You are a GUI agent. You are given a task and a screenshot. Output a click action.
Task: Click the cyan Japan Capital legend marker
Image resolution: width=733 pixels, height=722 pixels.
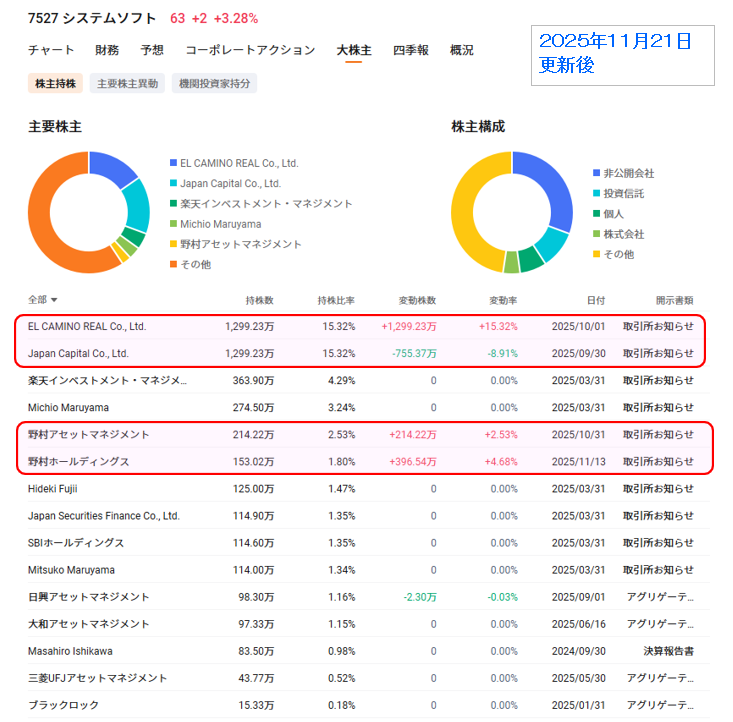tap(173, 184)
